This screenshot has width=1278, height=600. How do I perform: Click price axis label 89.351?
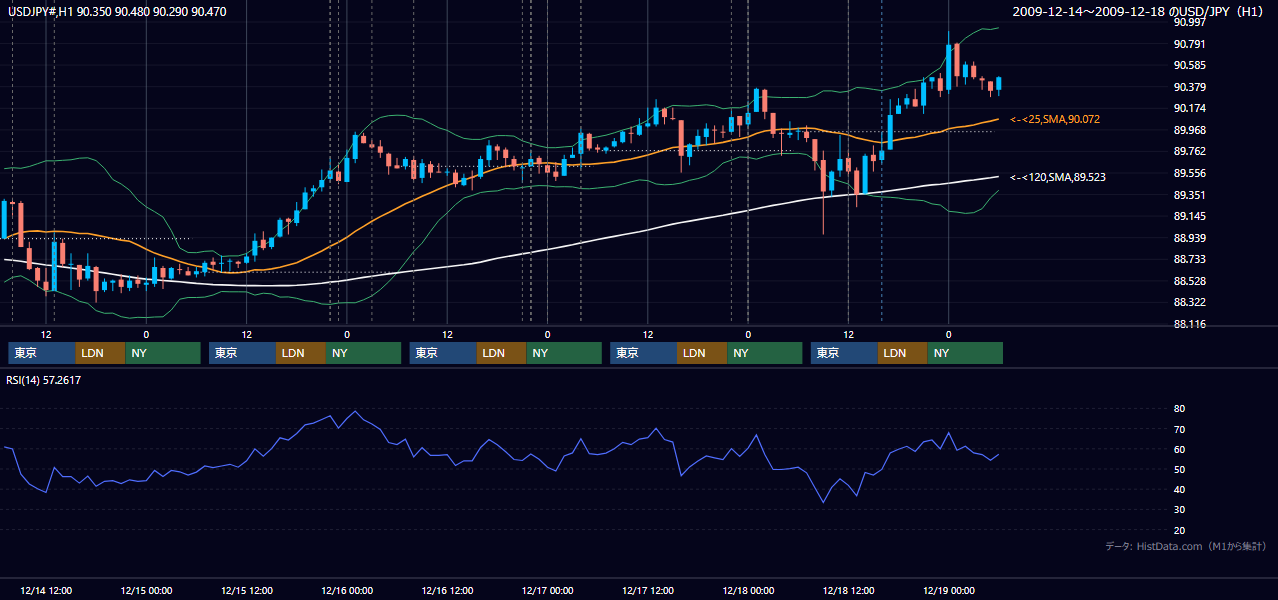point(1189,195)
